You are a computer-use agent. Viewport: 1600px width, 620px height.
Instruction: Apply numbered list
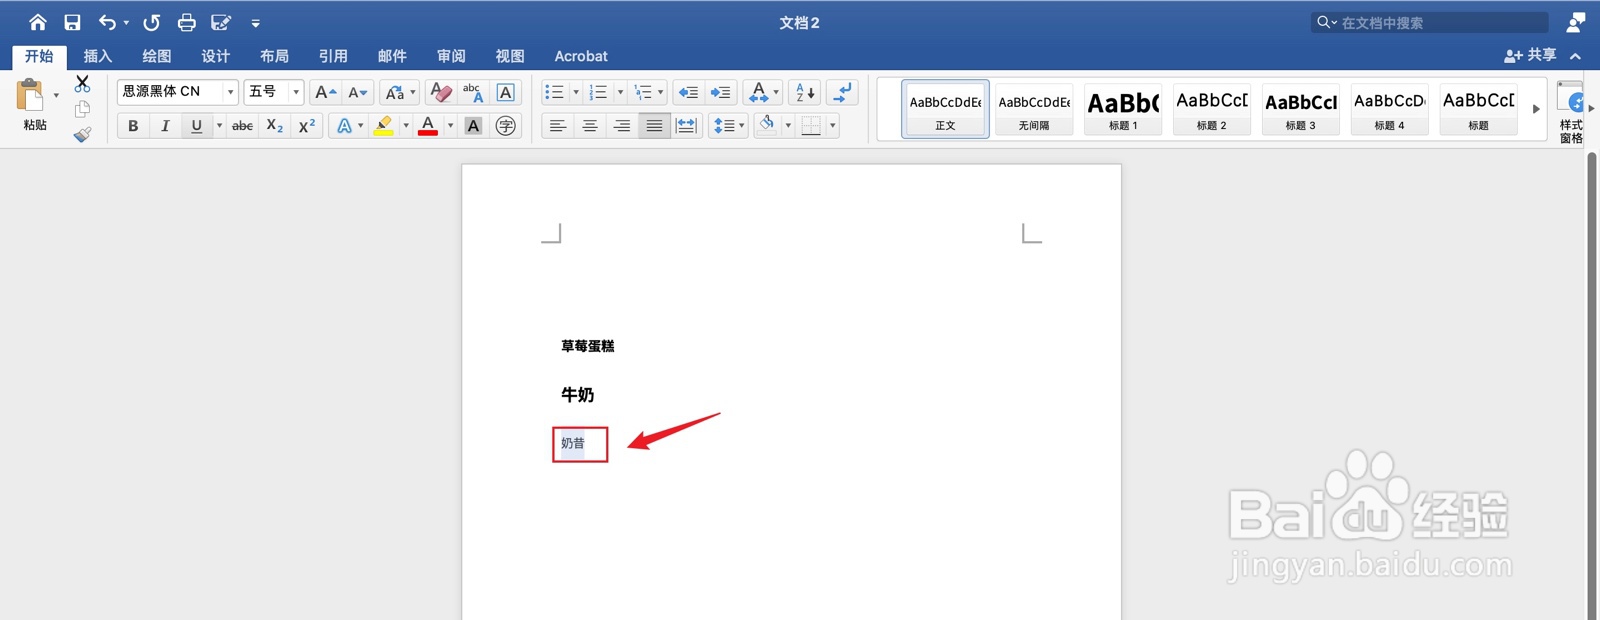tap(598, 92)
